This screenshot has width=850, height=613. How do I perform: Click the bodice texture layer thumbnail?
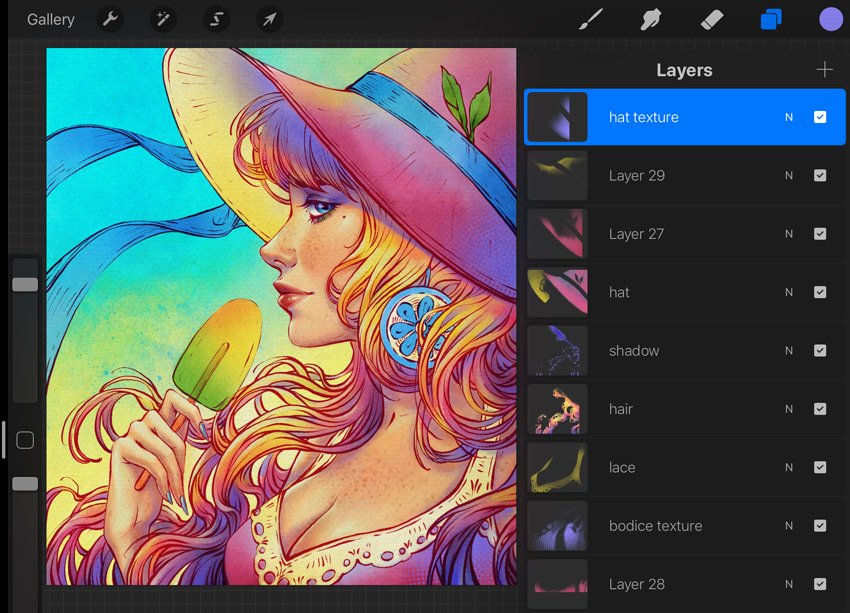(557, 526)
